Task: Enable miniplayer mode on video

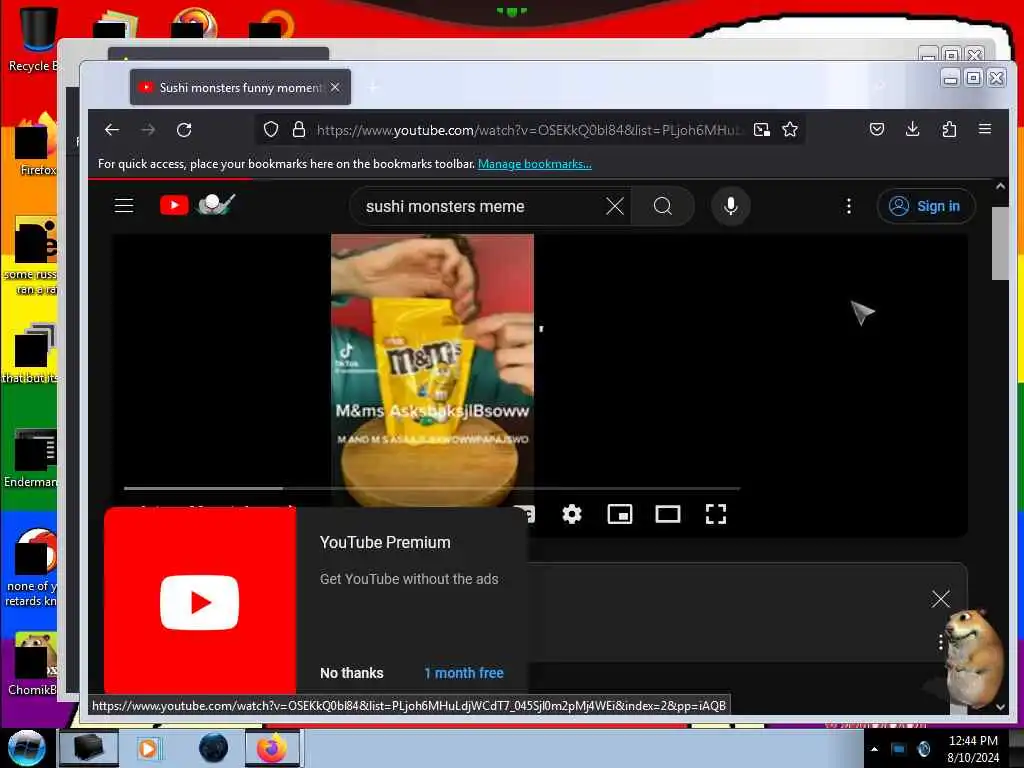Action: 620,514
